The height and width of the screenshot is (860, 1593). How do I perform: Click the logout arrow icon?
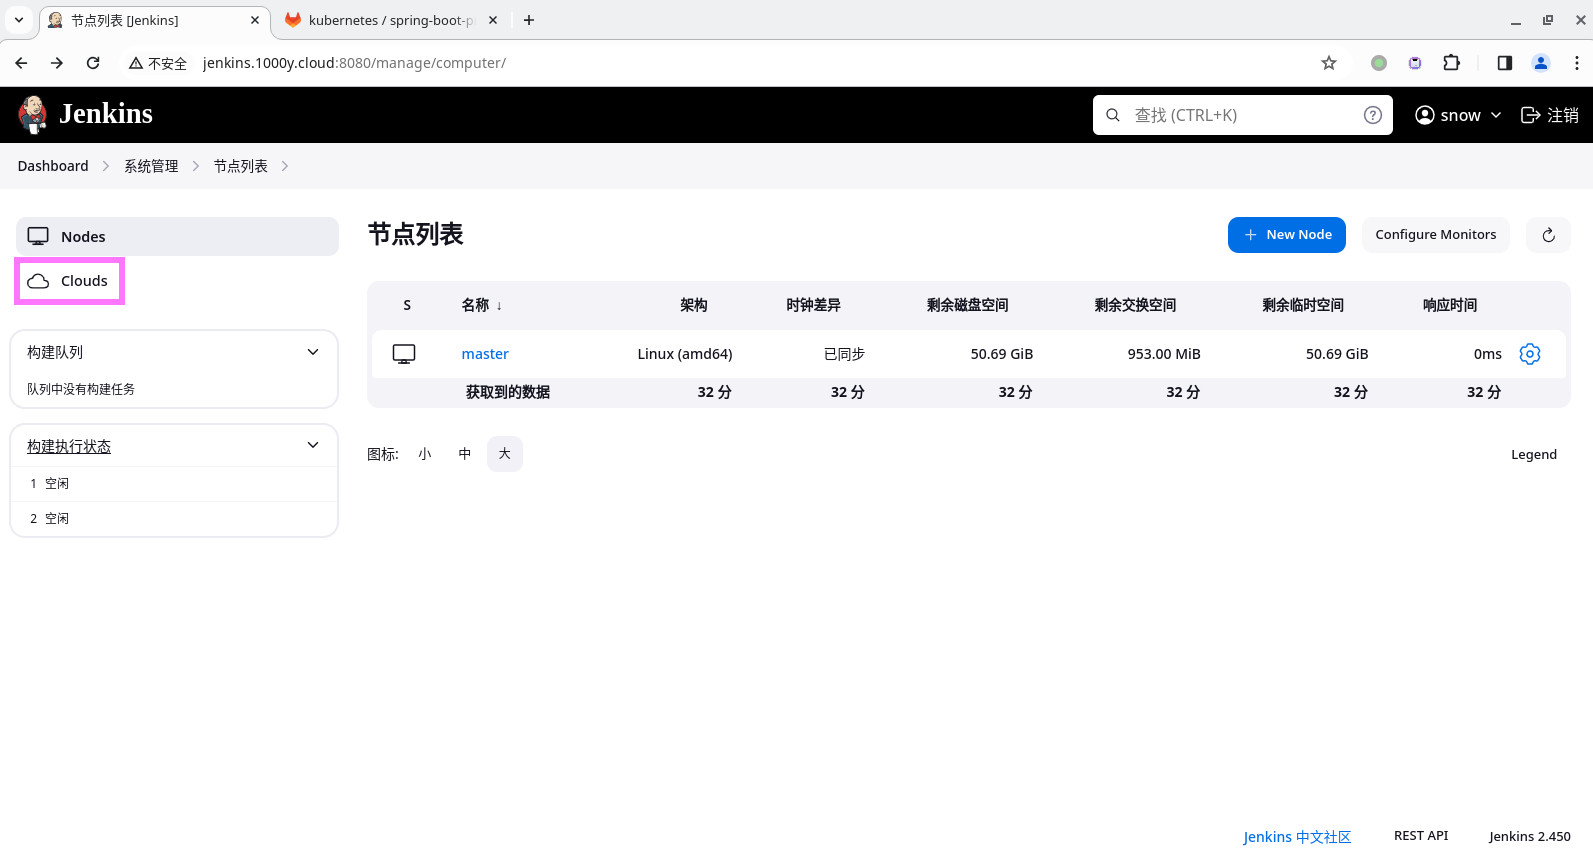coord(1530,115)
